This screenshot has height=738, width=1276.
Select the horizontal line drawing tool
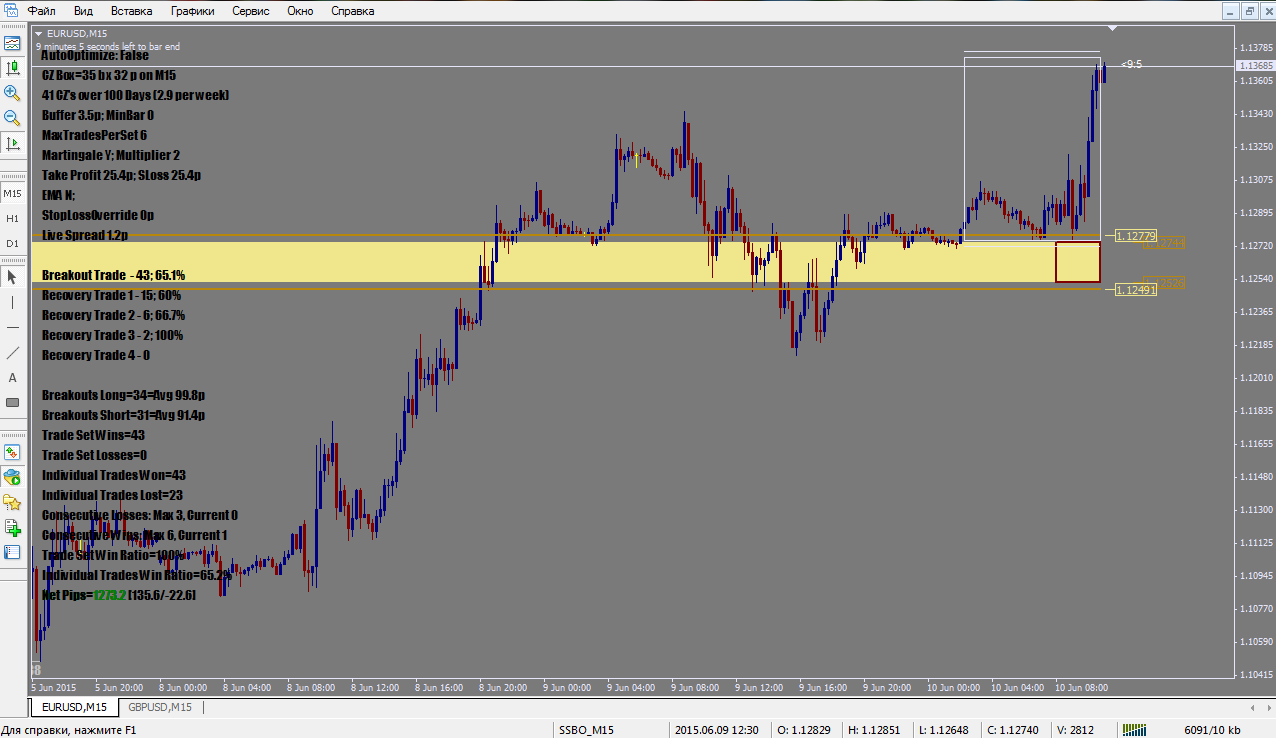coord(12,327)
